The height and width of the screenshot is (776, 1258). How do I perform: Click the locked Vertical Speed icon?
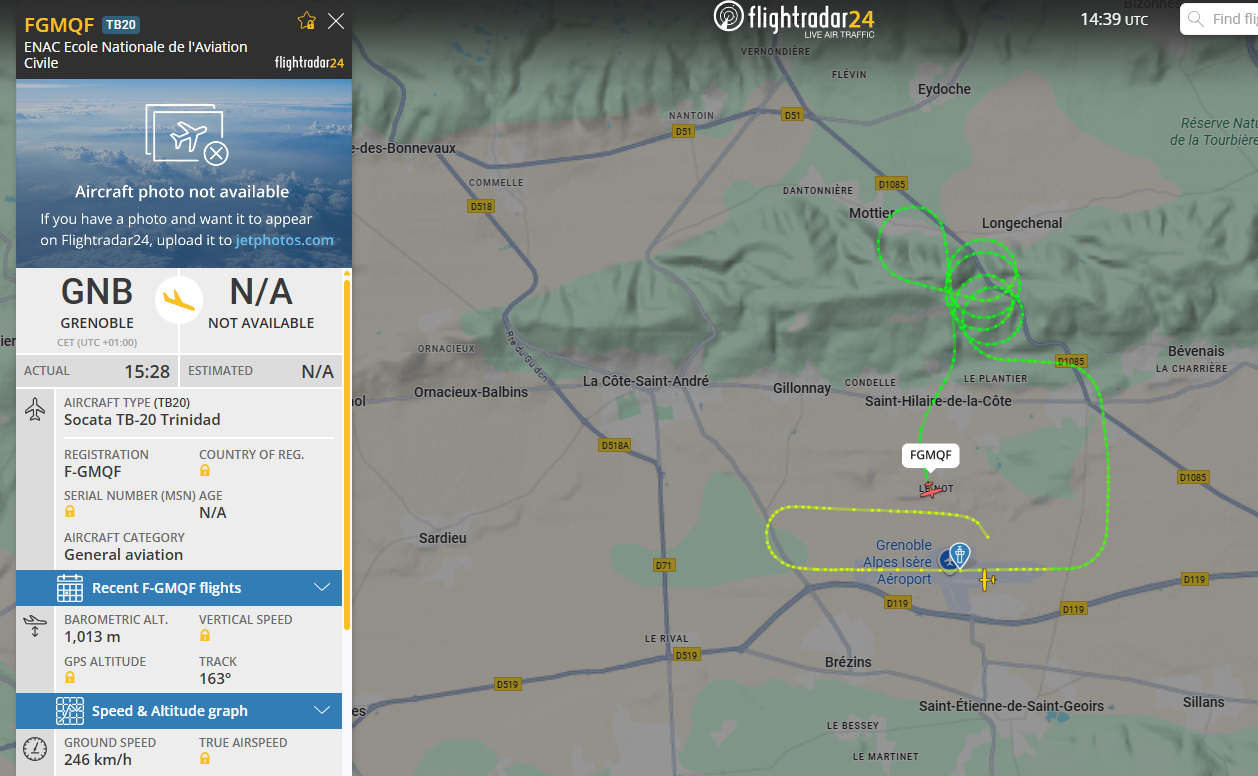[x=205, y=635]
